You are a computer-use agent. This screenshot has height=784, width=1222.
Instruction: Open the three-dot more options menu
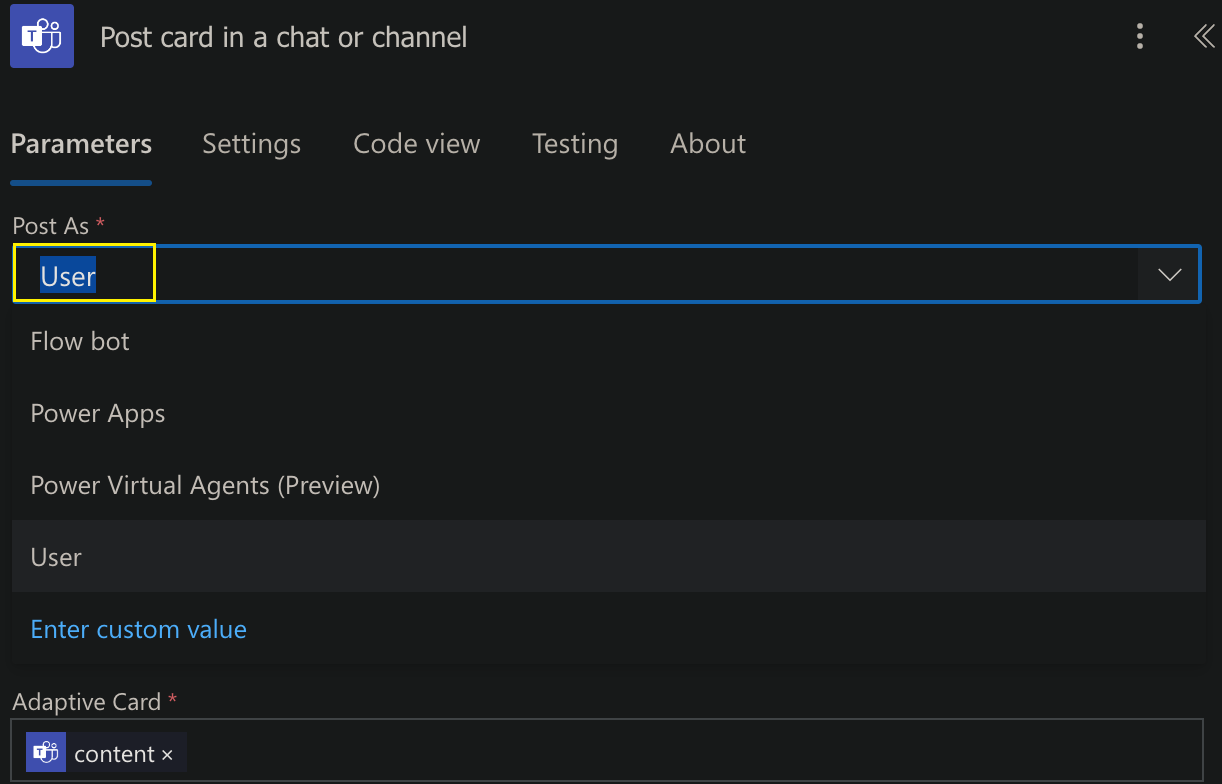coord(1140,37)
